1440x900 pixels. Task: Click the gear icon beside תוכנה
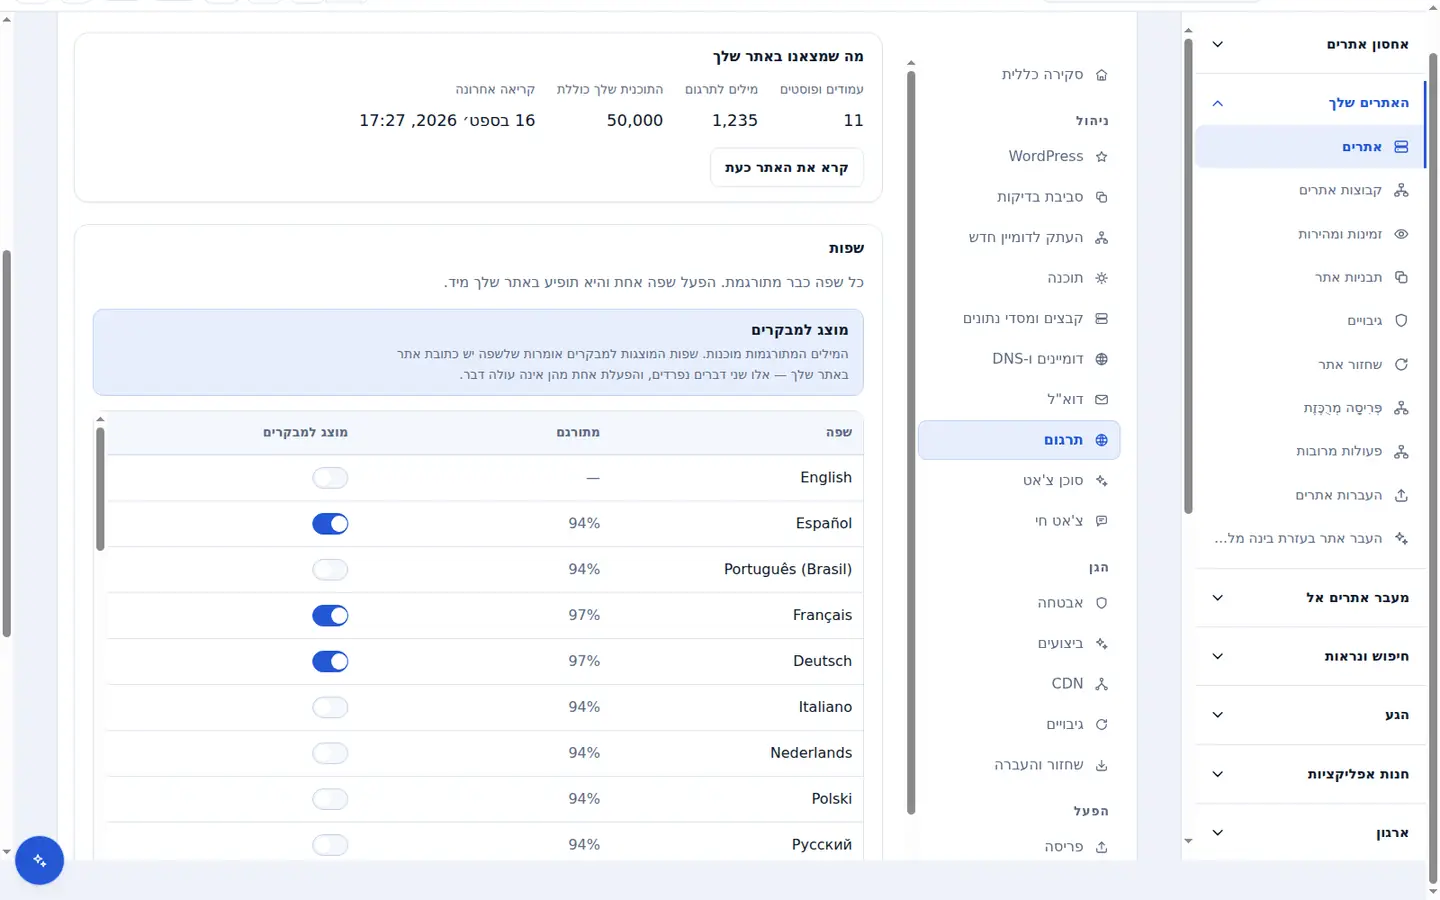(x=1101, y=278)
